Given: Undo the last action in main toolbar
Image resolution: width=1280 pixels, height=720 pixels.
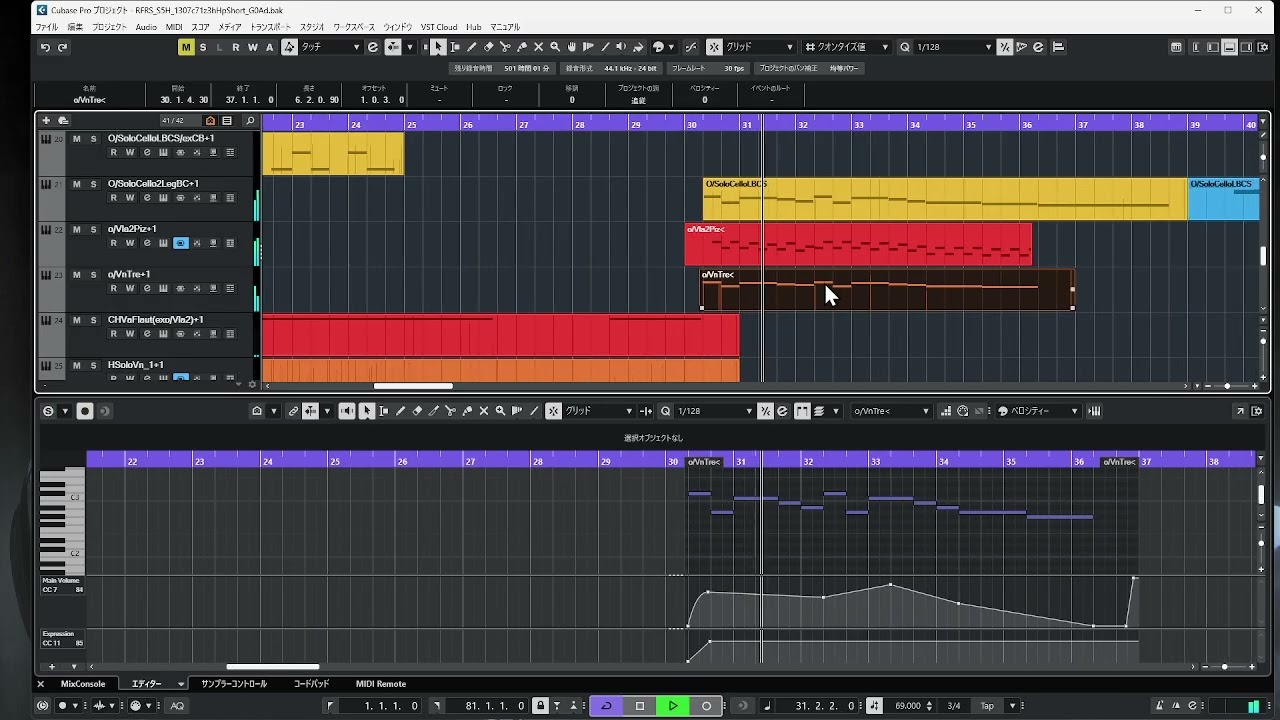Looking at the screenshot, I should [x=45, y=47].
